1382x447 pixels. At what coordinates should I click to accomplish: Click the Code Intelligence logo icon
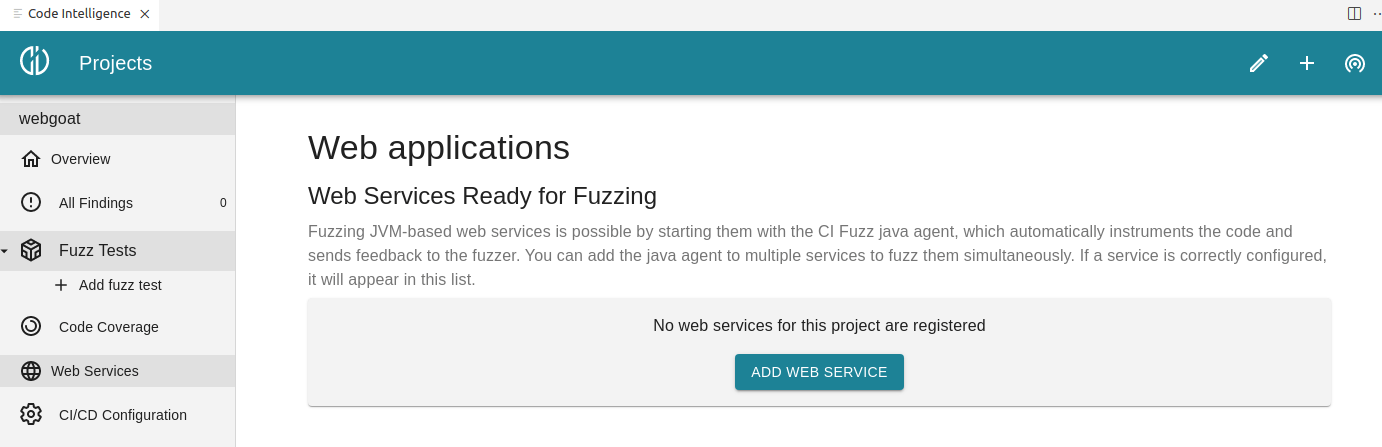[x=35, y=61]
